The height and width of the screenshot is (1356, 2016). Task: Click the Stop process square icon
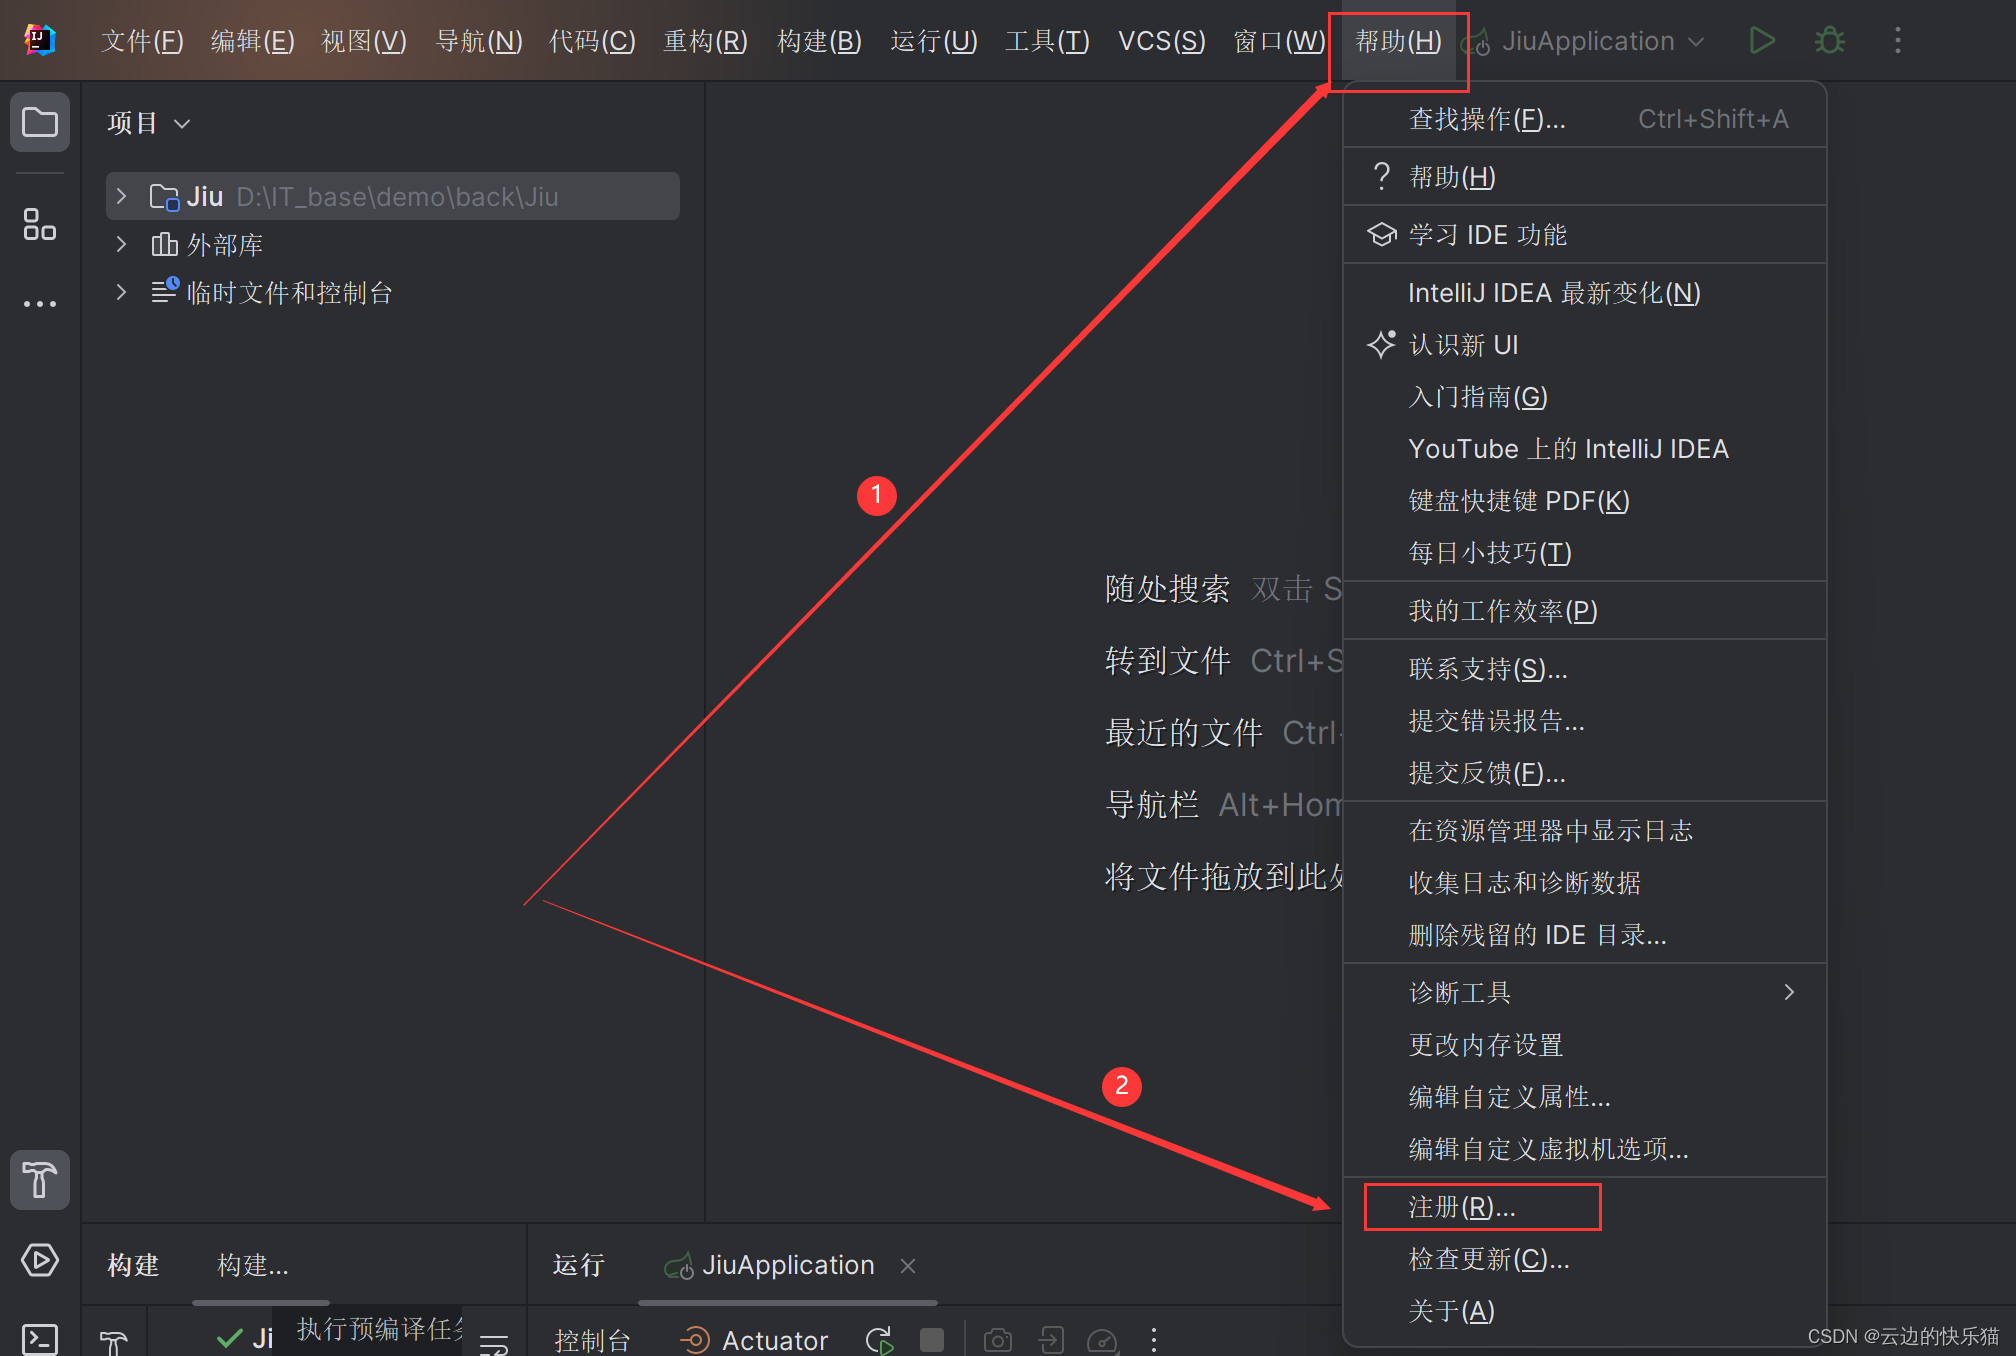pyautogui.click(x=932, y=1340)
